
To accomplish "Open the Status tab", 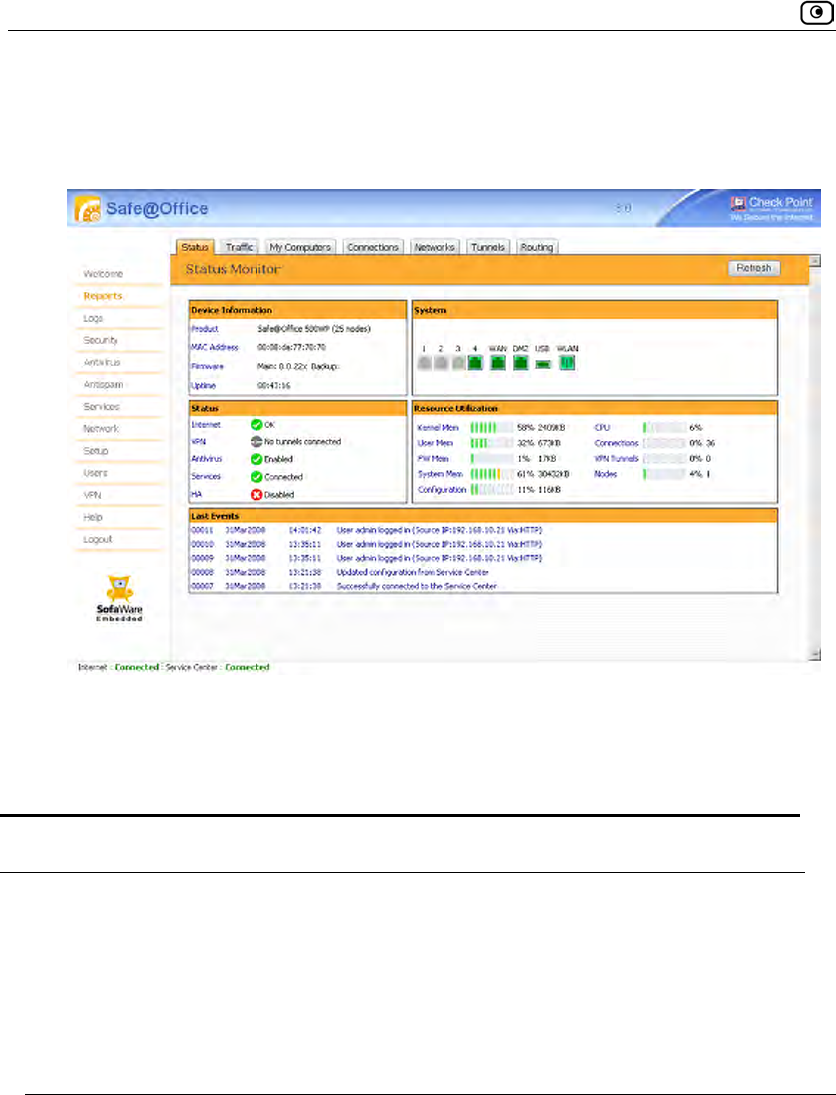I will coord(195,247).
